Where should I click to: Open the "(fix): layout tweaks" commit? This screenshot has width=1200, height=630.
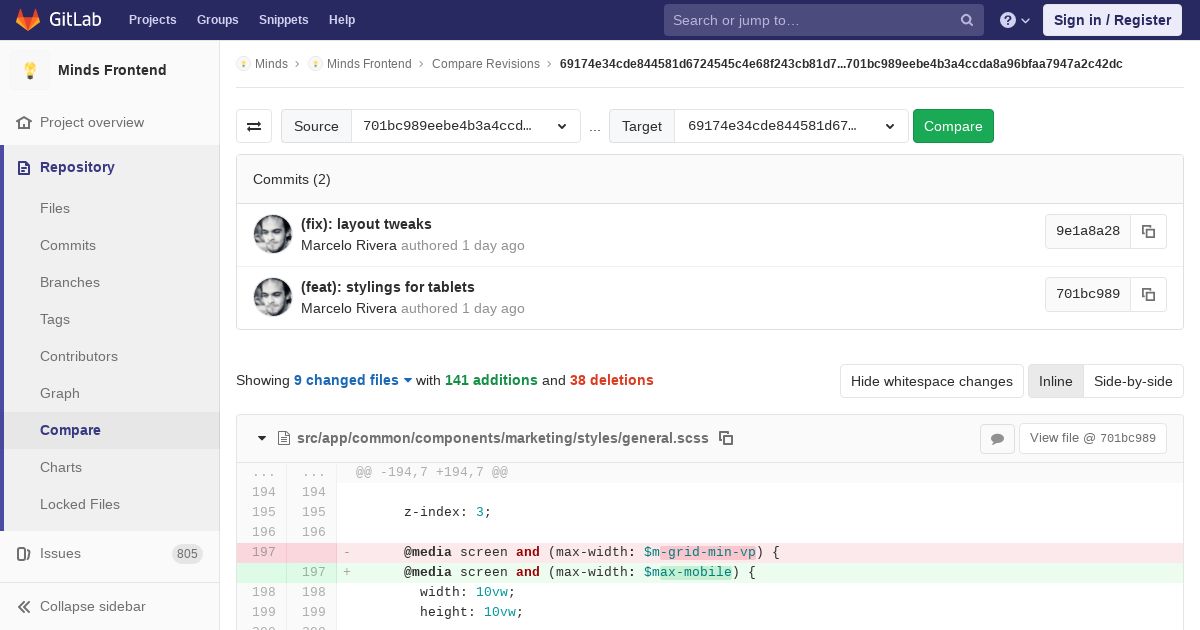(366, 224)
